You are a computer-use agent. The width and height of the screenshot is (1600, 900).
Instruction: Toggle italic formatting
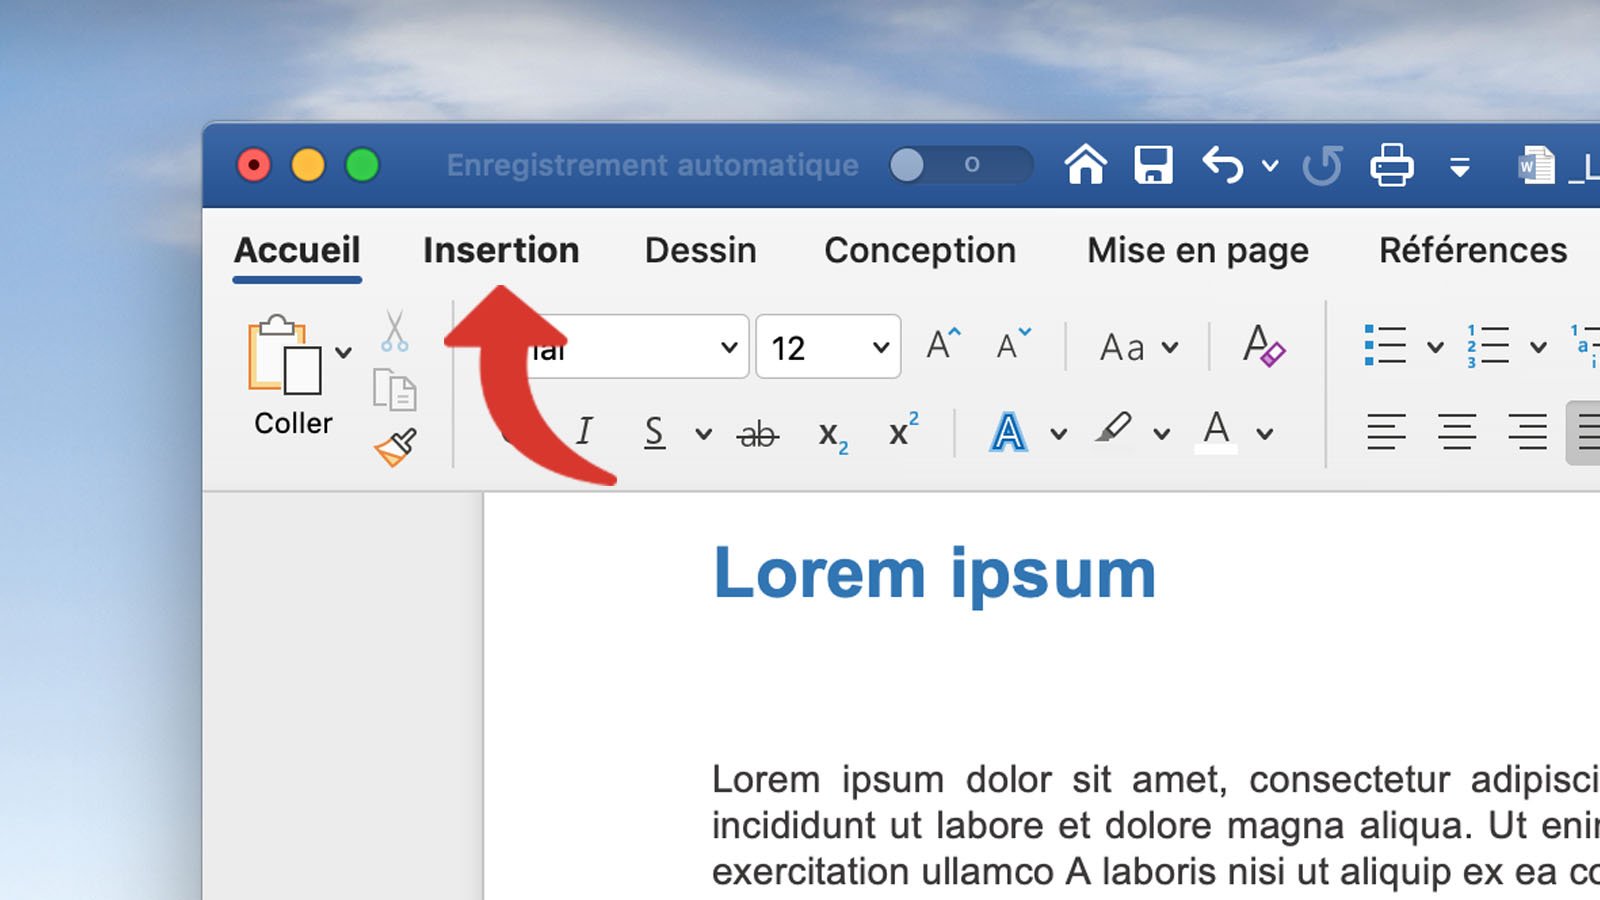[583, 432]
